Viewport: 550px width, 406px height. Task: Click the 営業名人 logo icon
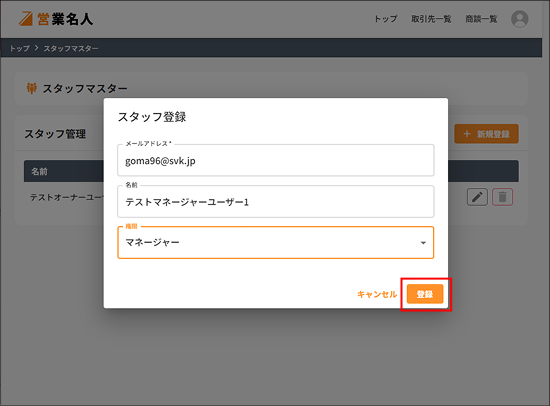(26, 19)
